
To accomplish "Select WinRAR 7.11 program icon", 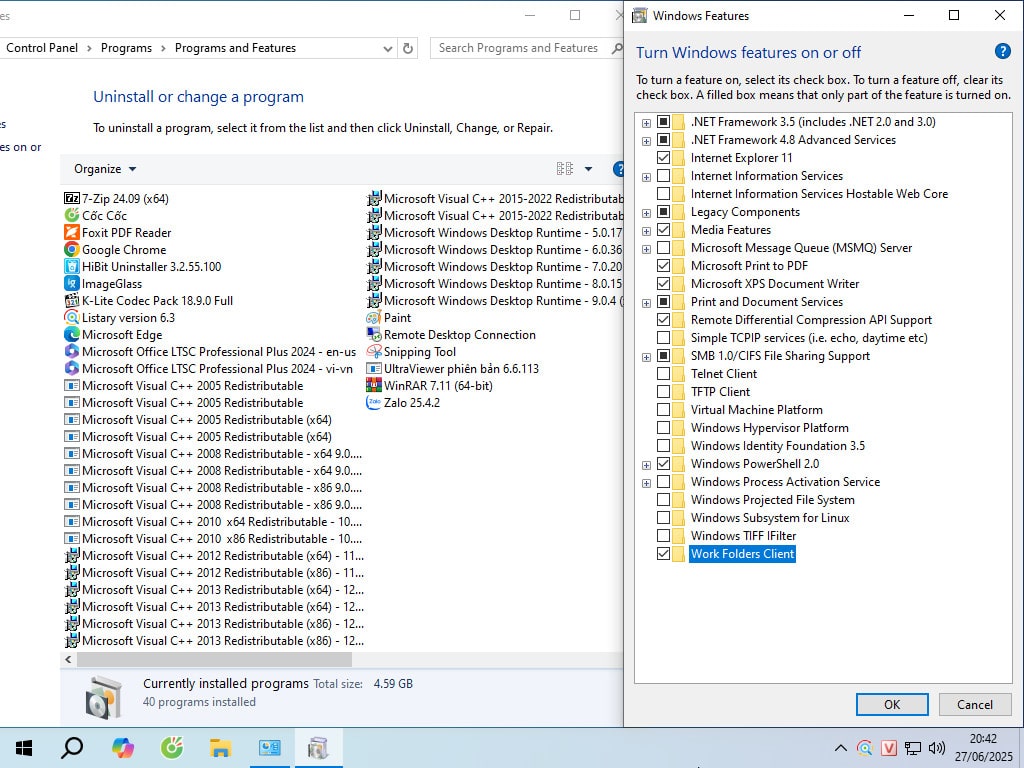I will point(374,386).
